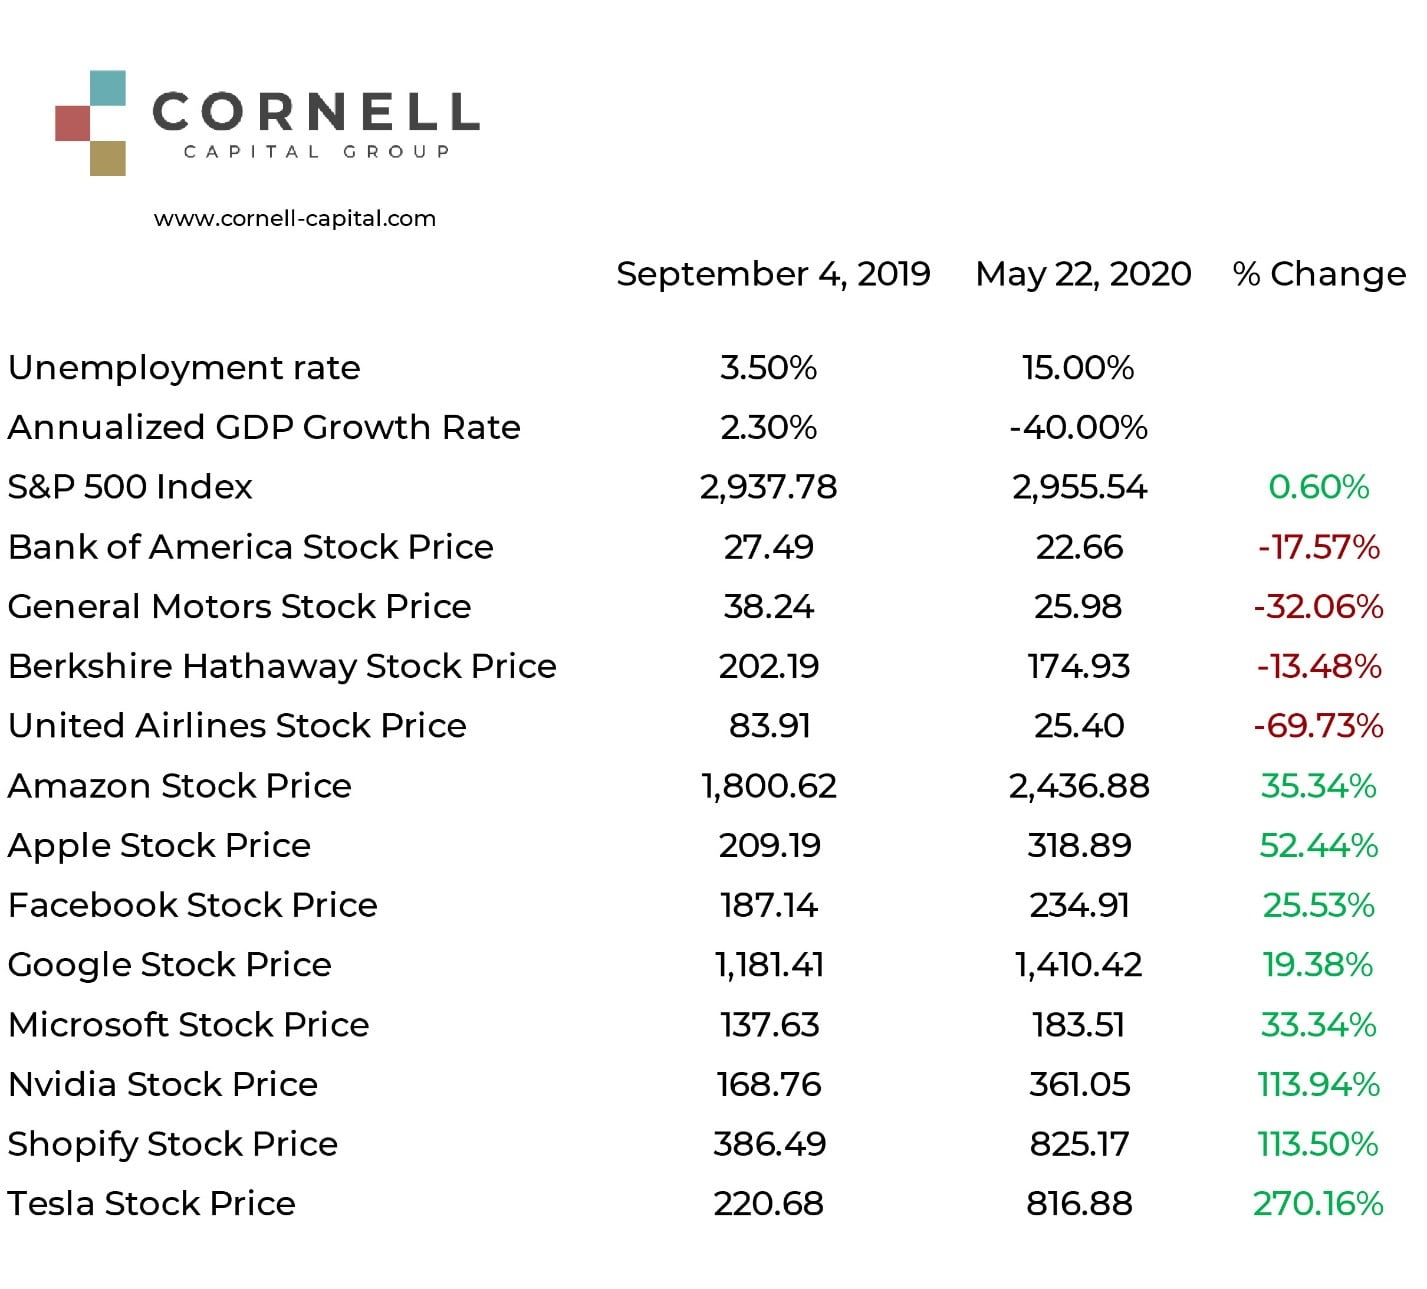Viewport: 1427px width, 1289px height.
Task: Click Berkshire Hathaway's 202.19 price value
Action: (x=769, y=666)
